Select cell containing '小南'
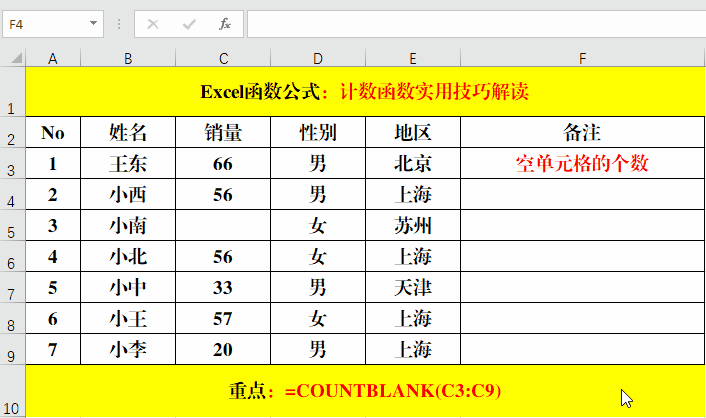The width and height of the screenshot is (706, 418). [x=128, y=225]
